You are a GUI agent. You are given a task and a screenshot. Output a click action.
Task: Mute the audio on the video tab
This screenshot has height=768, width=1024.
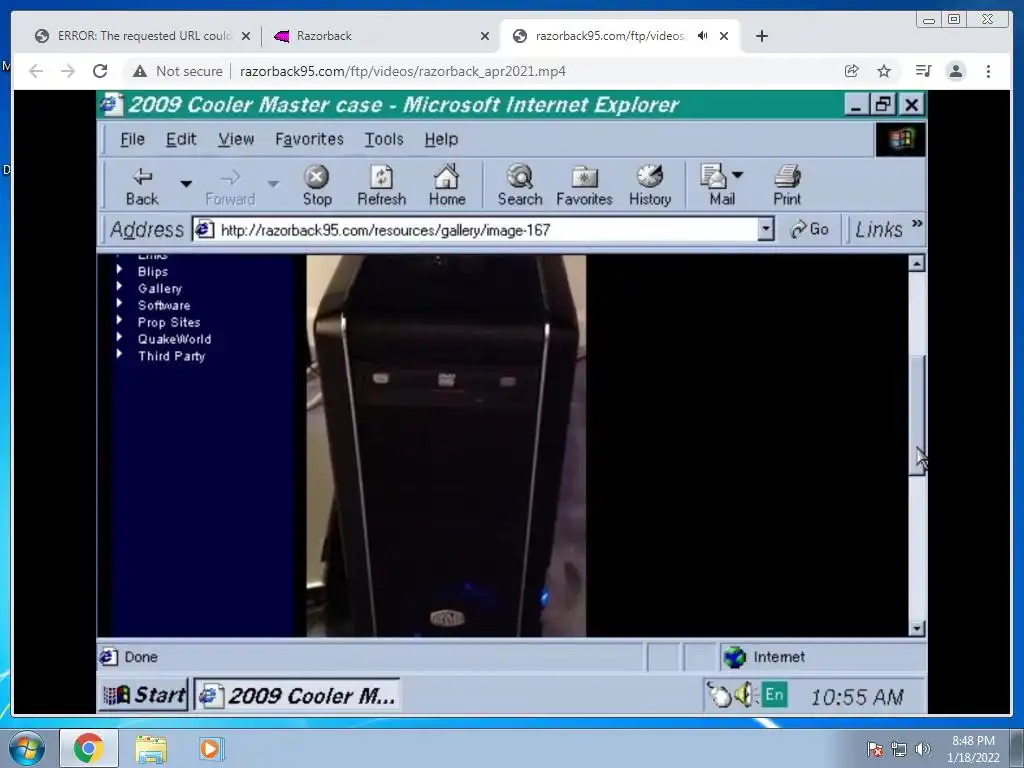coord(702,36)
